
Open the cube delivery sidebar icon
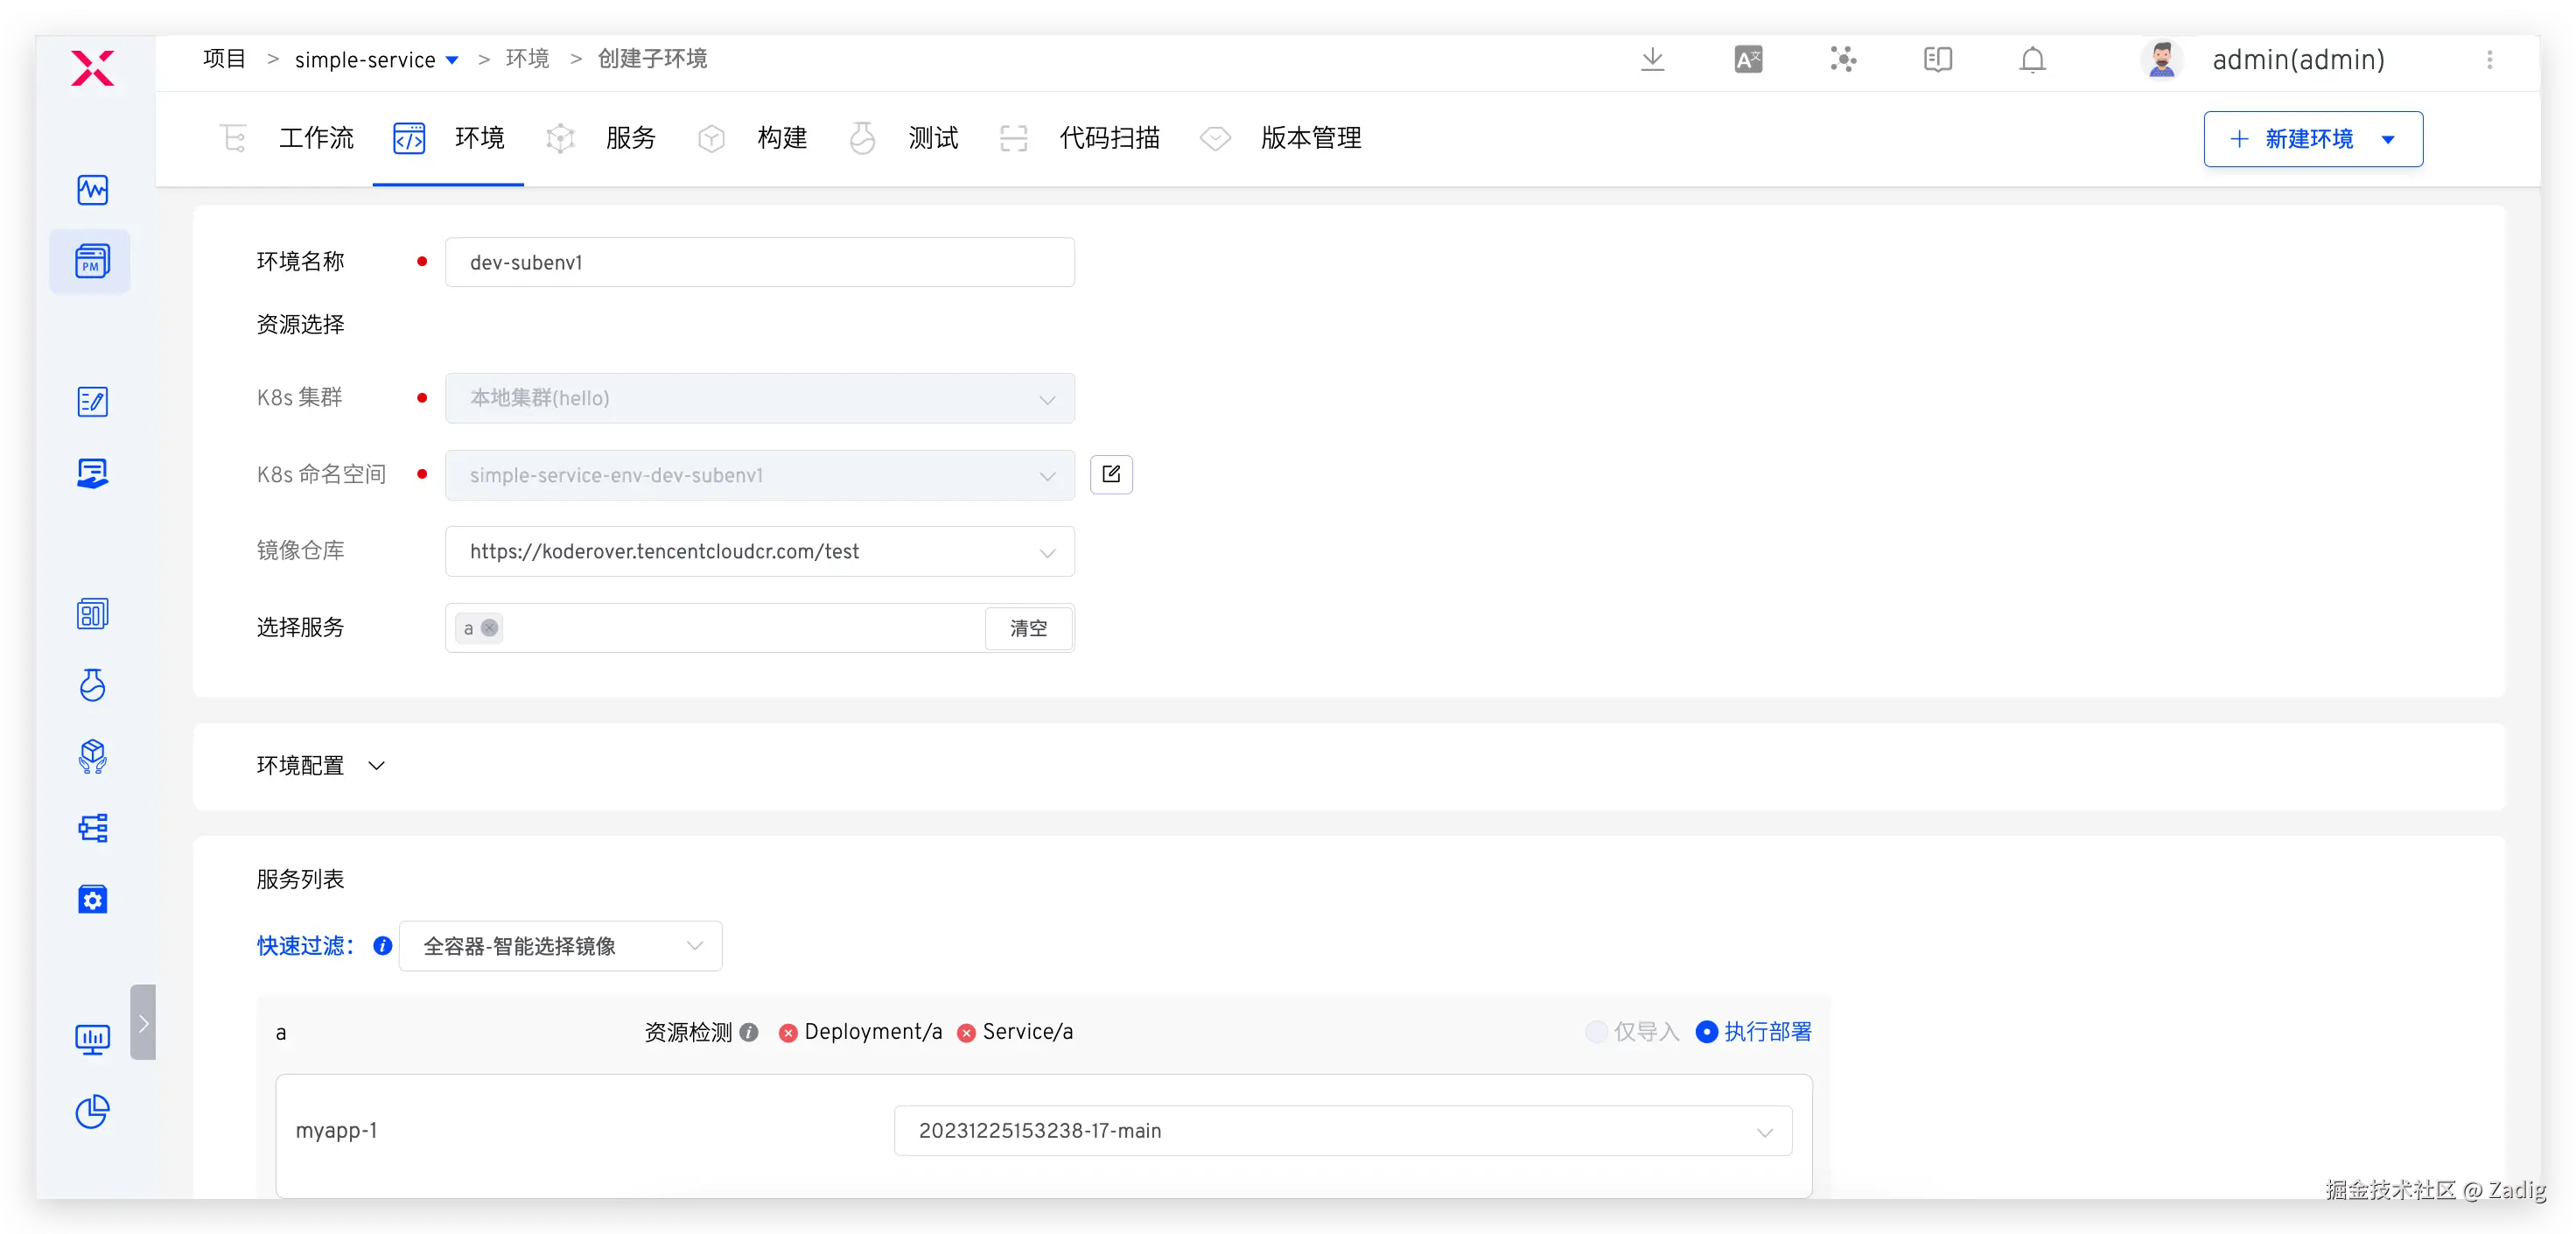click(x=93, y=756)
